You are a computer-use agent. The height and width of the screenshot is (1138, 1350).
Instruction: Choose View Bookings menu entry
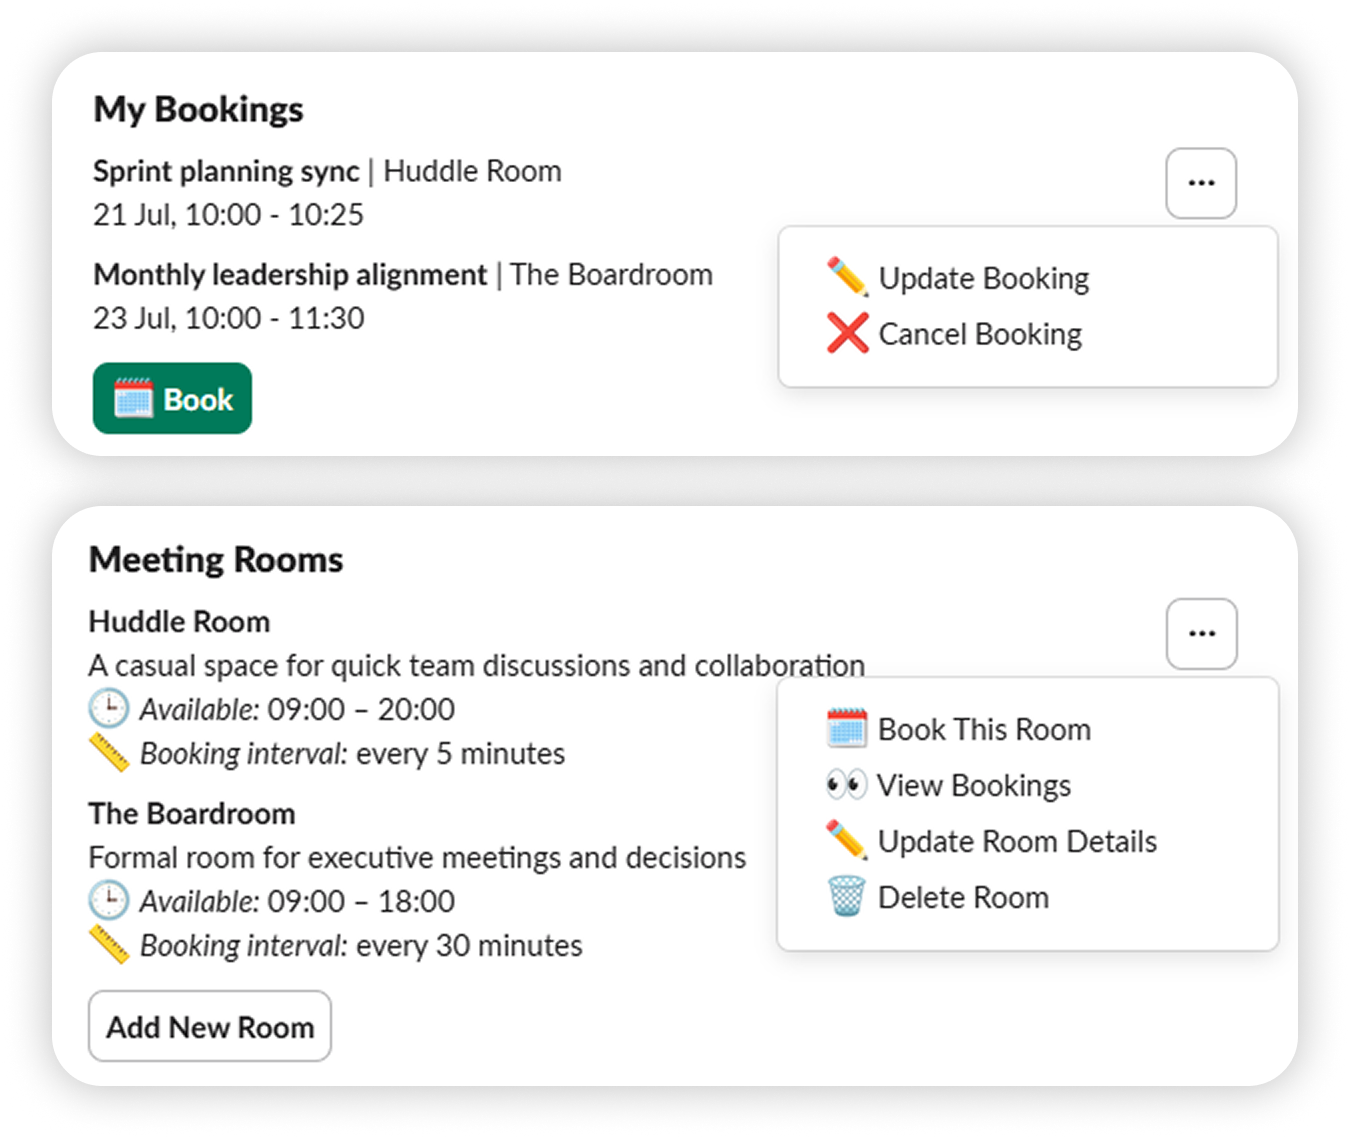pyautogui.click(x=974, y=786)
